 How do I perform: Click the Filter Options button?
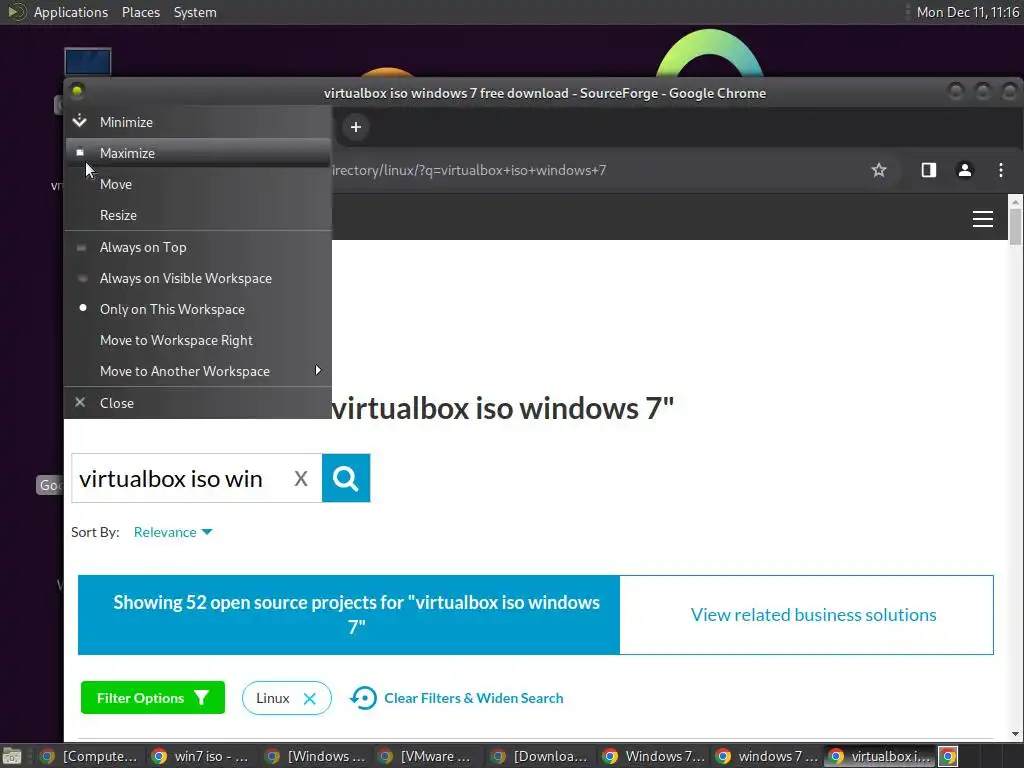tap(153, 697)
